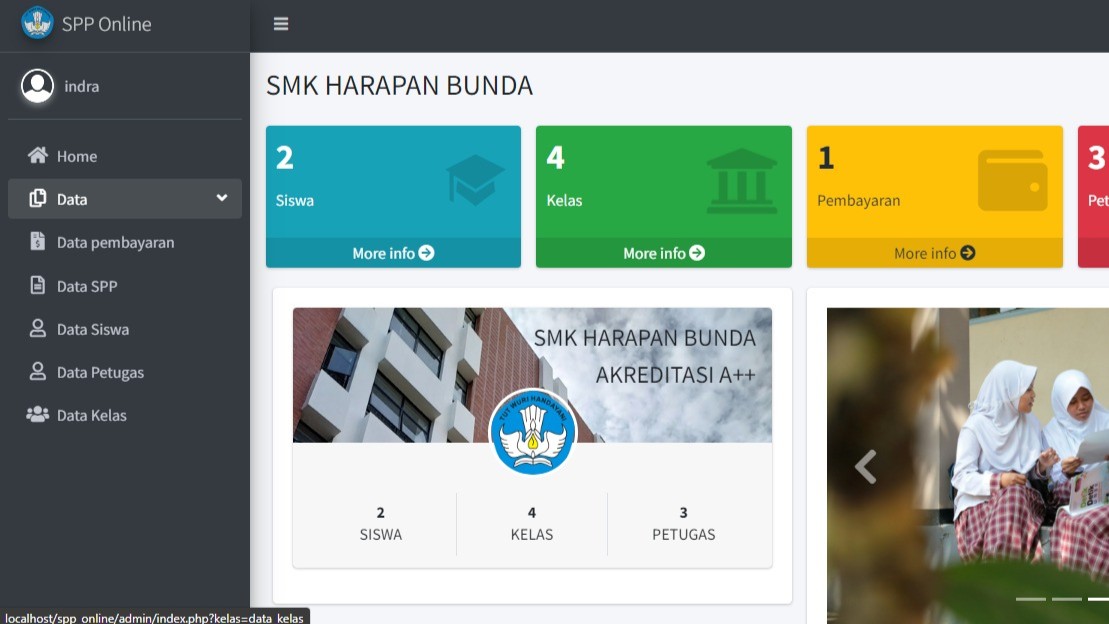
Task: Click the Data Siswa person icon
Action: pos(37,328)
